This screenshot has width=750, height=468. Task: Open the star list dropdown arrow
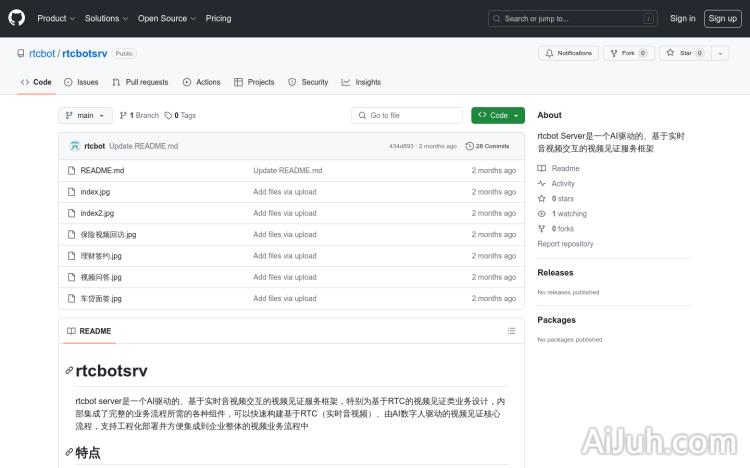[x=720, y=53]
